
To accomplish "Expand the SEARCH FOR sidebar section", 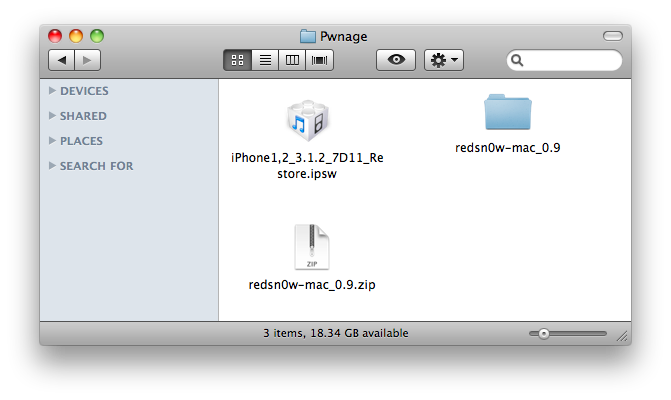I will [52, 166].
